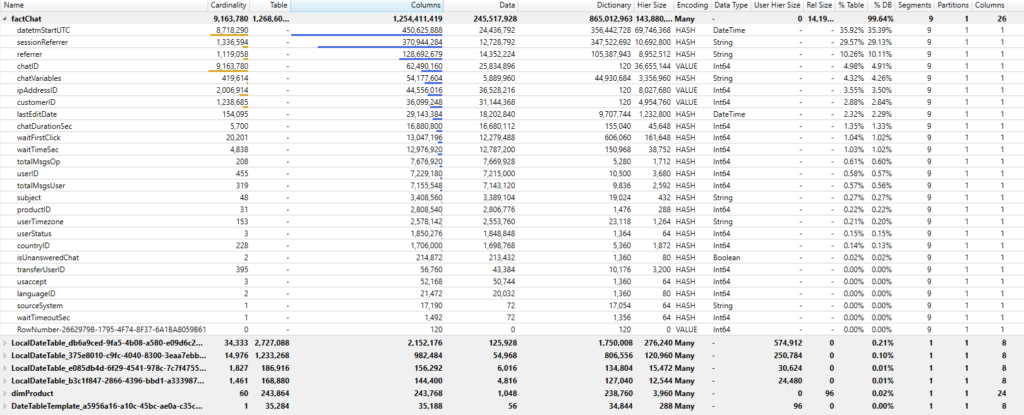Select the productID column row
The width and height of the screenshot is (1024, 415).
click(512, 210)
